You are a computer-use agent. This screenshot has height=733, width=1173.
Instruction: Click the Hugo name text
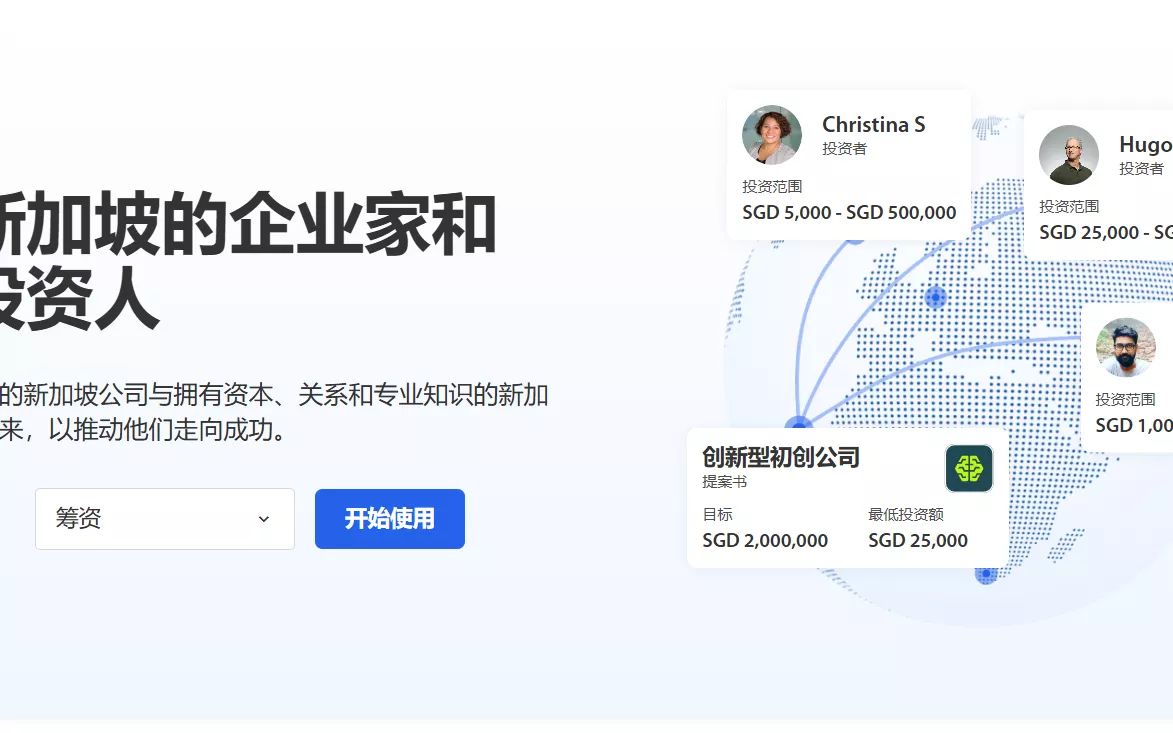(1145, 144)
